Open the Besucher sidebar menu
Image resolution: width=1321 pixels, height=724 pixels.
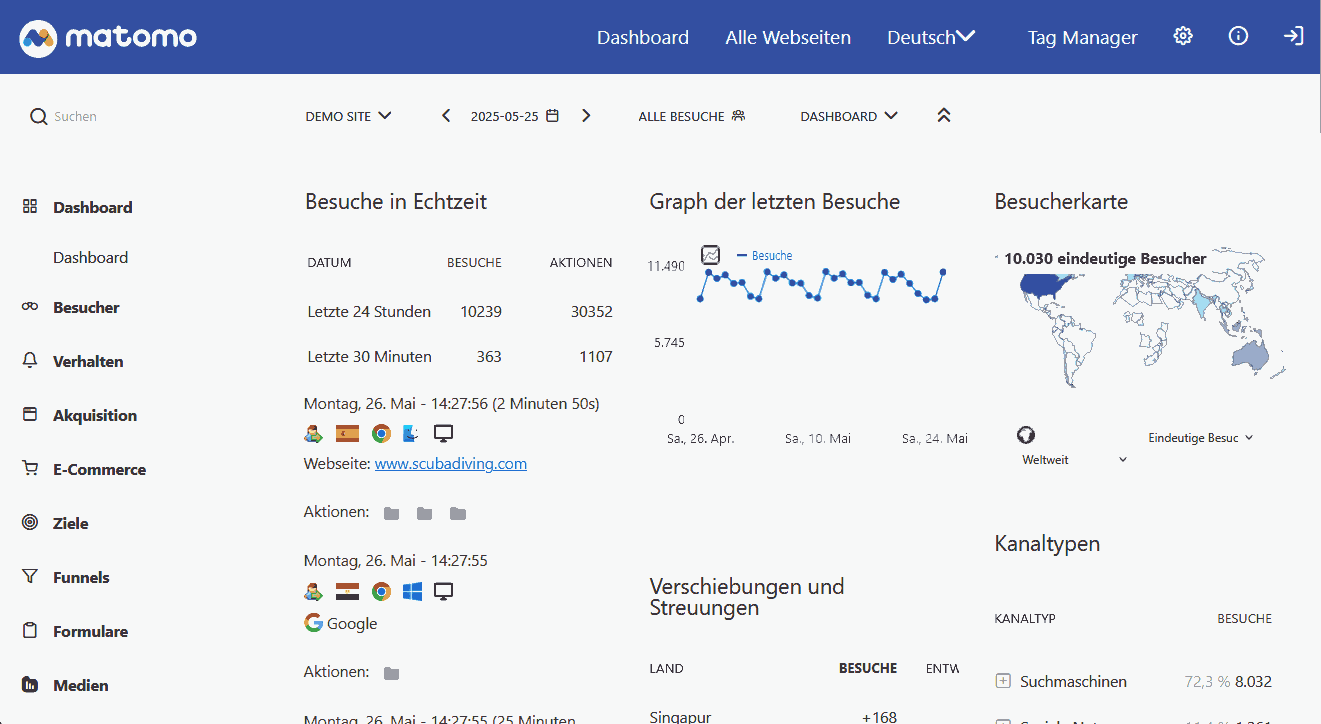(86, 307)
